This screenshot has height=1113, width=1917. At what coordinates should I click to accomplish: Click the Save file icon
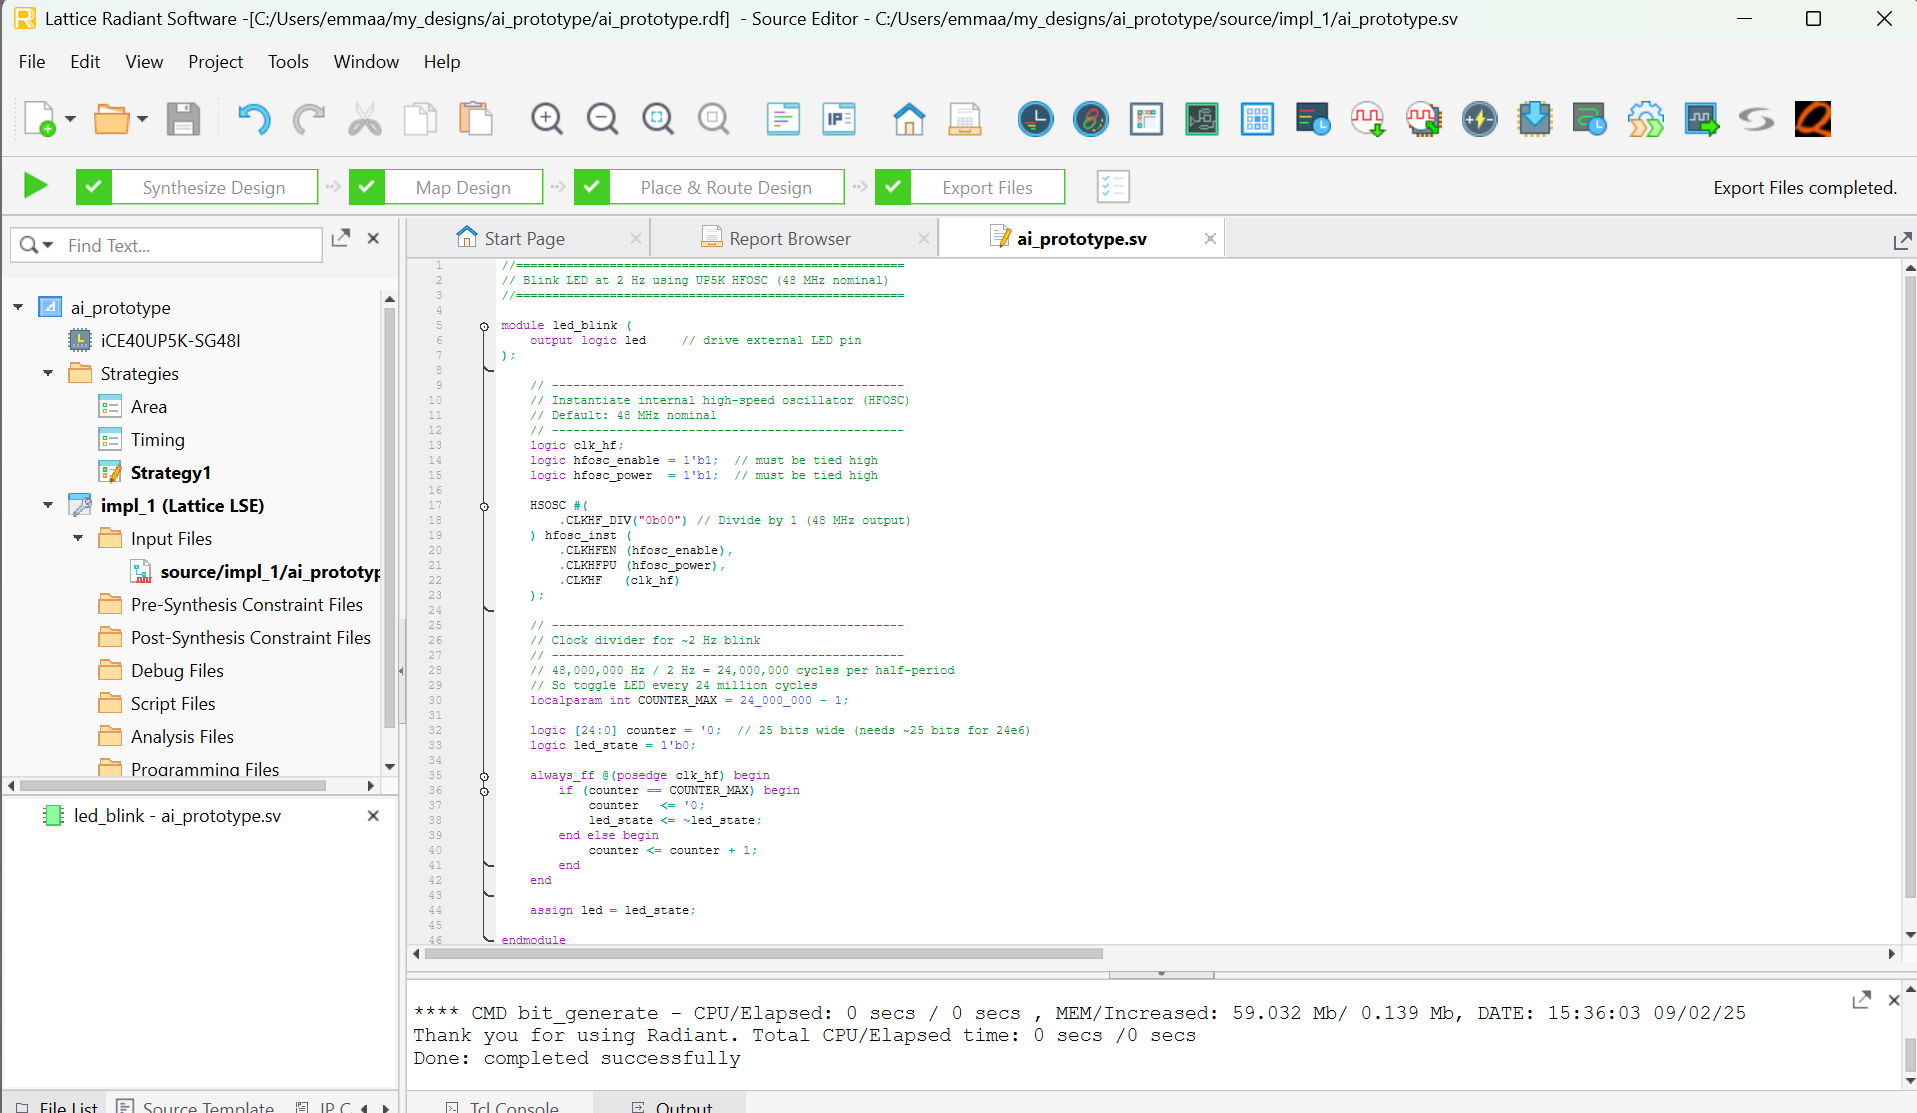[x=183, y=119]
